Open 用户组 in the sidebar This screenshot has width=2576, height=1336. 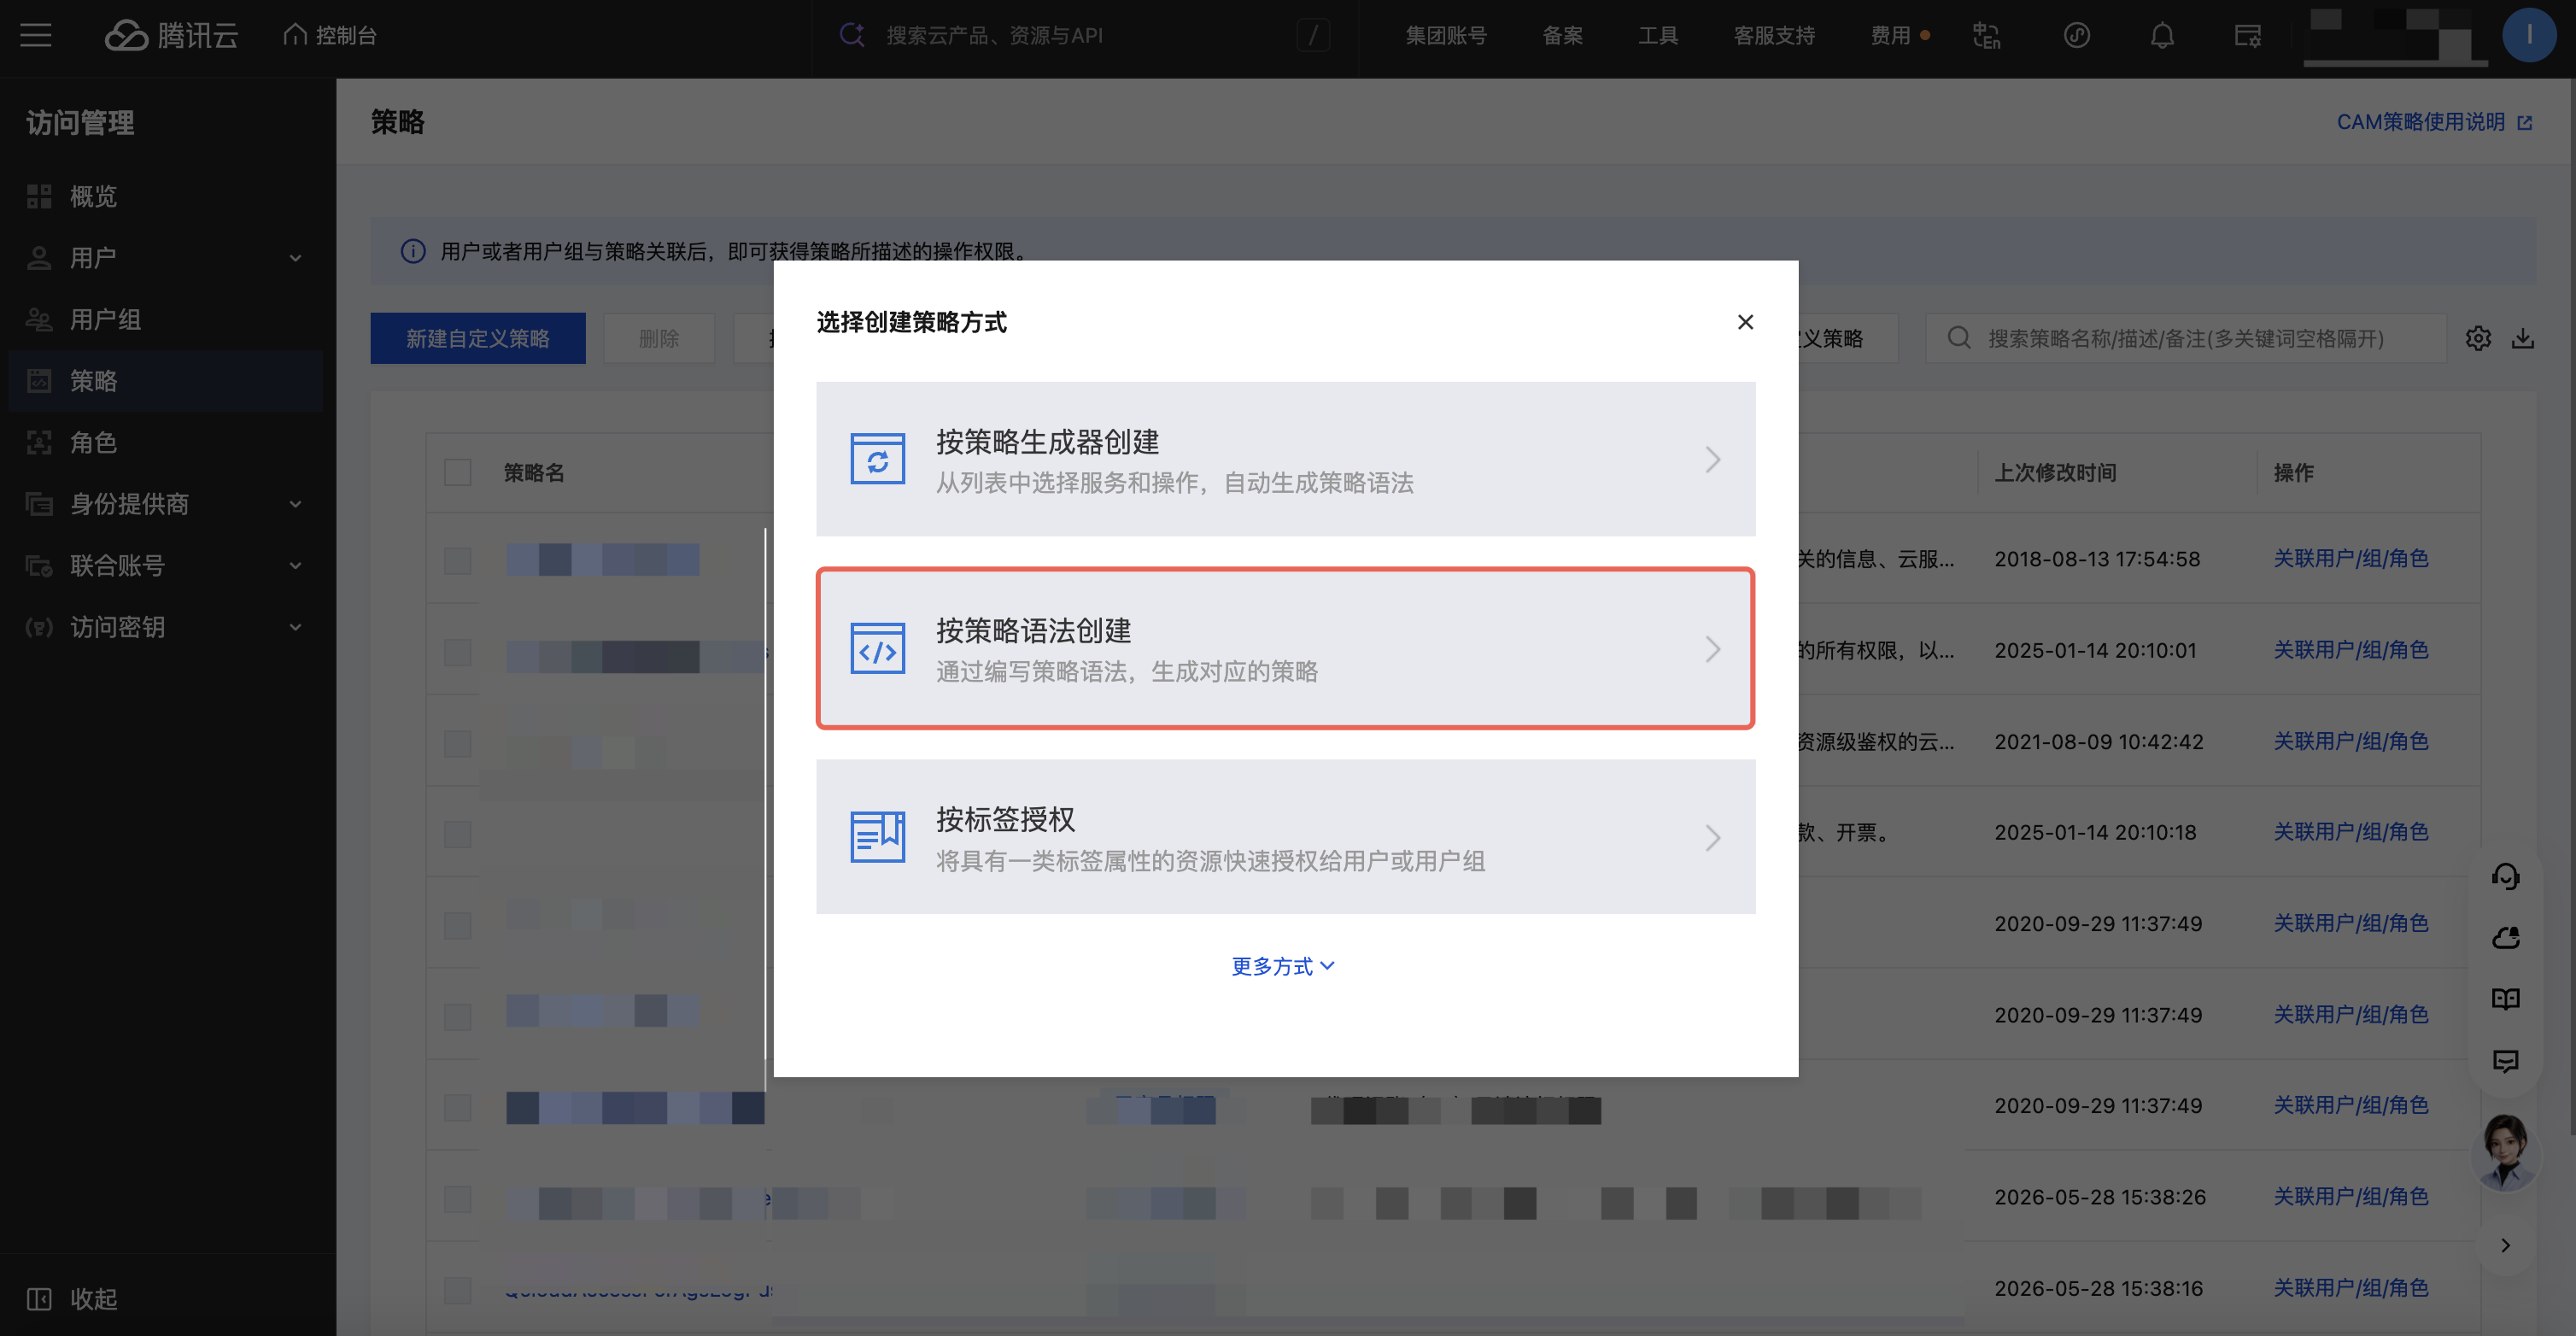166,319
